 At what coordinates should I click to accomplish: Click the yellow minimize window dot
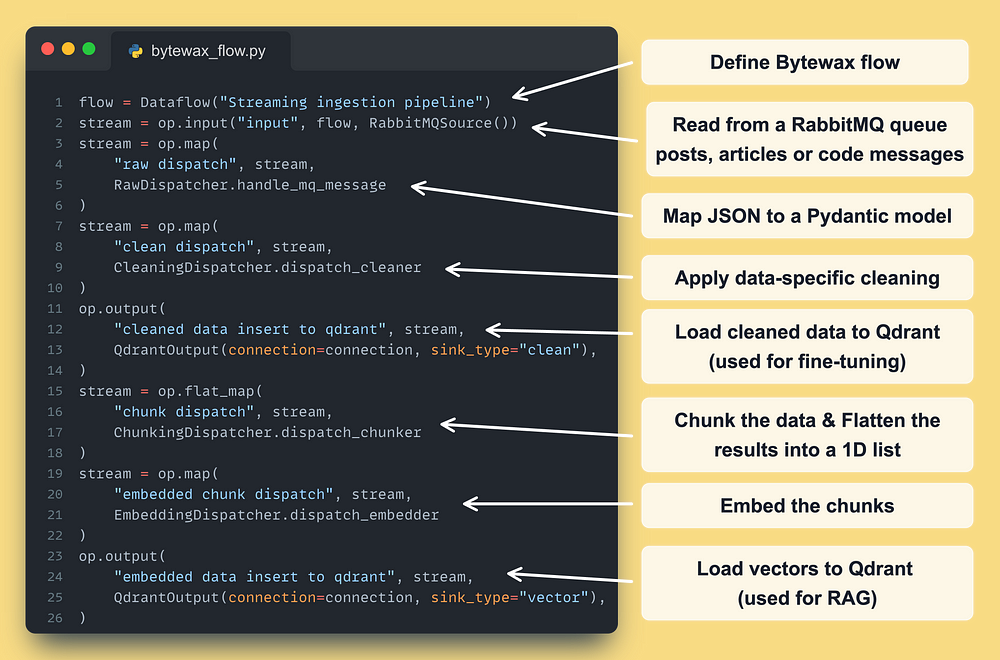pos(68,49)
